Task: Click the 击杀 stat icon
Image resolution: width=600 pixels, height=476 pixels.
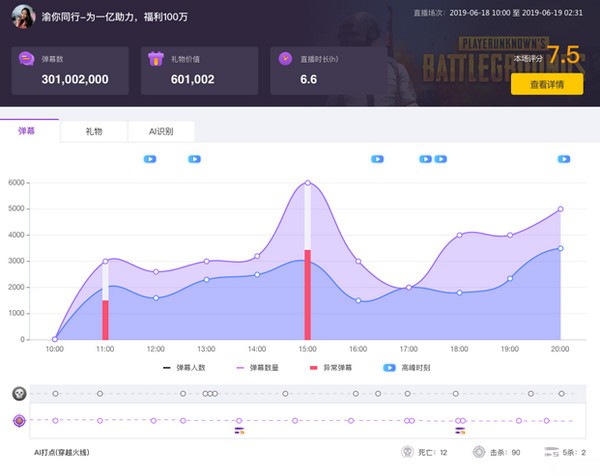Action: [x=479, y=452]
